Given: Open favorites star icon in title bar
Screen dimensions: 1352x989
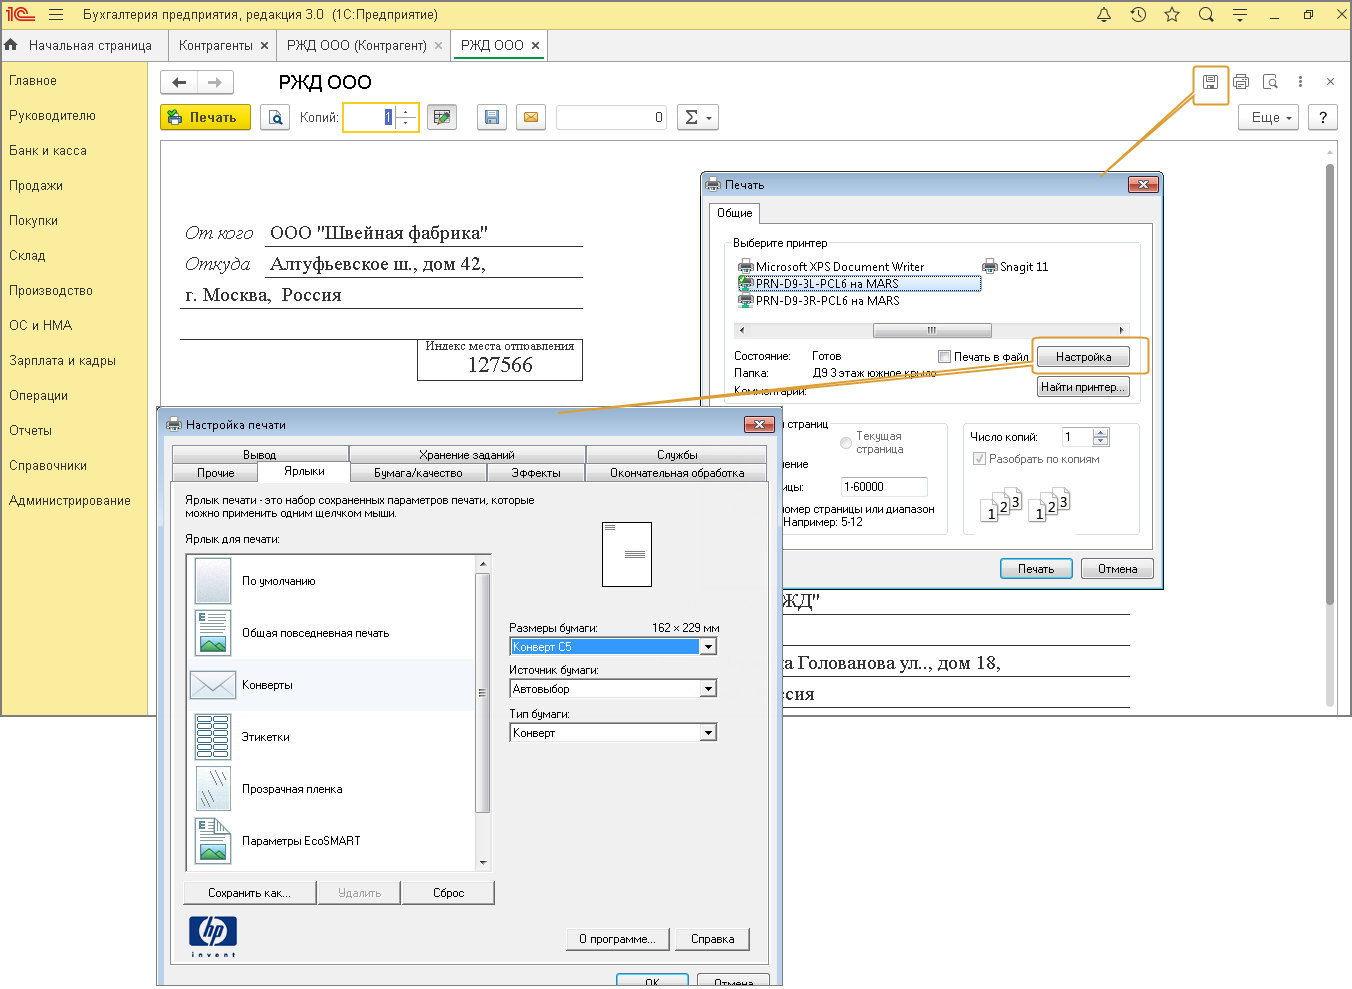Looking at the screenshot, I should pos(1172,15).
